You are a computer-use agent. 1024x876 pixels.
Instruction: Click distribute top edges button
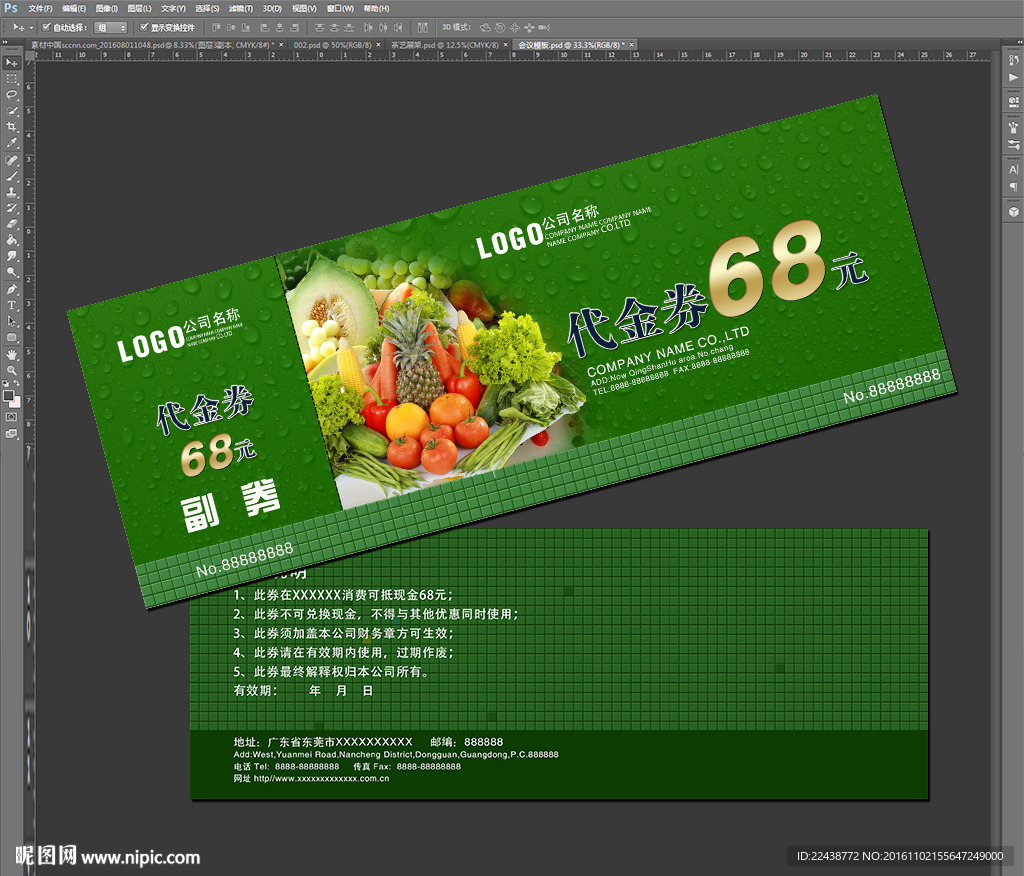pos(319,27)
